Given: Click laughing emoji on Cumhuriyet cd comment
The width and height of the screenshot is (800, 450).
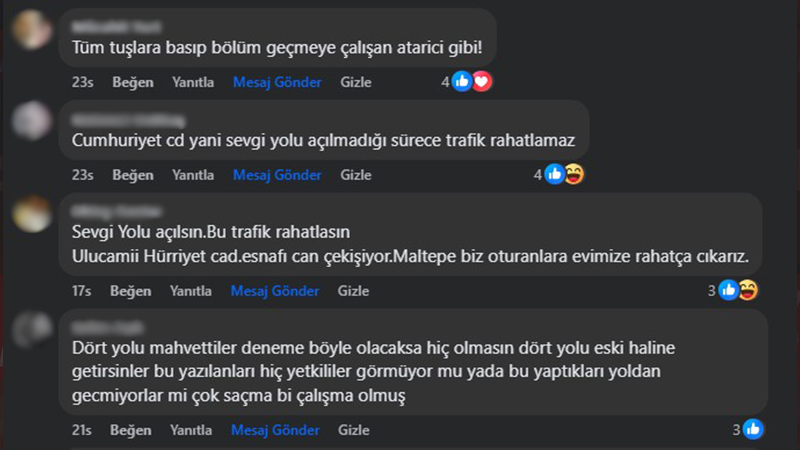Looking at the screenshot, I should click(574, 174).
